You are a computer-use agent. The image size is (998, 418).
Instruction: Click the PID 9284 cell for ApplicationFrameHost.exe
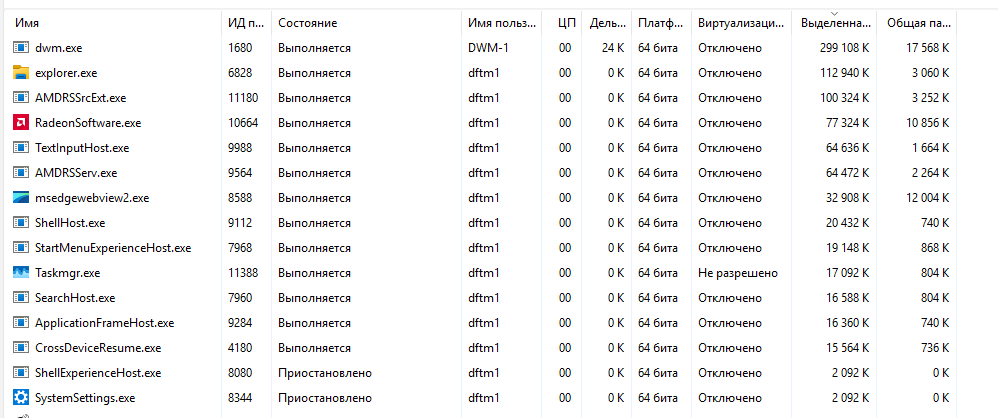click(x=241, y=323)
